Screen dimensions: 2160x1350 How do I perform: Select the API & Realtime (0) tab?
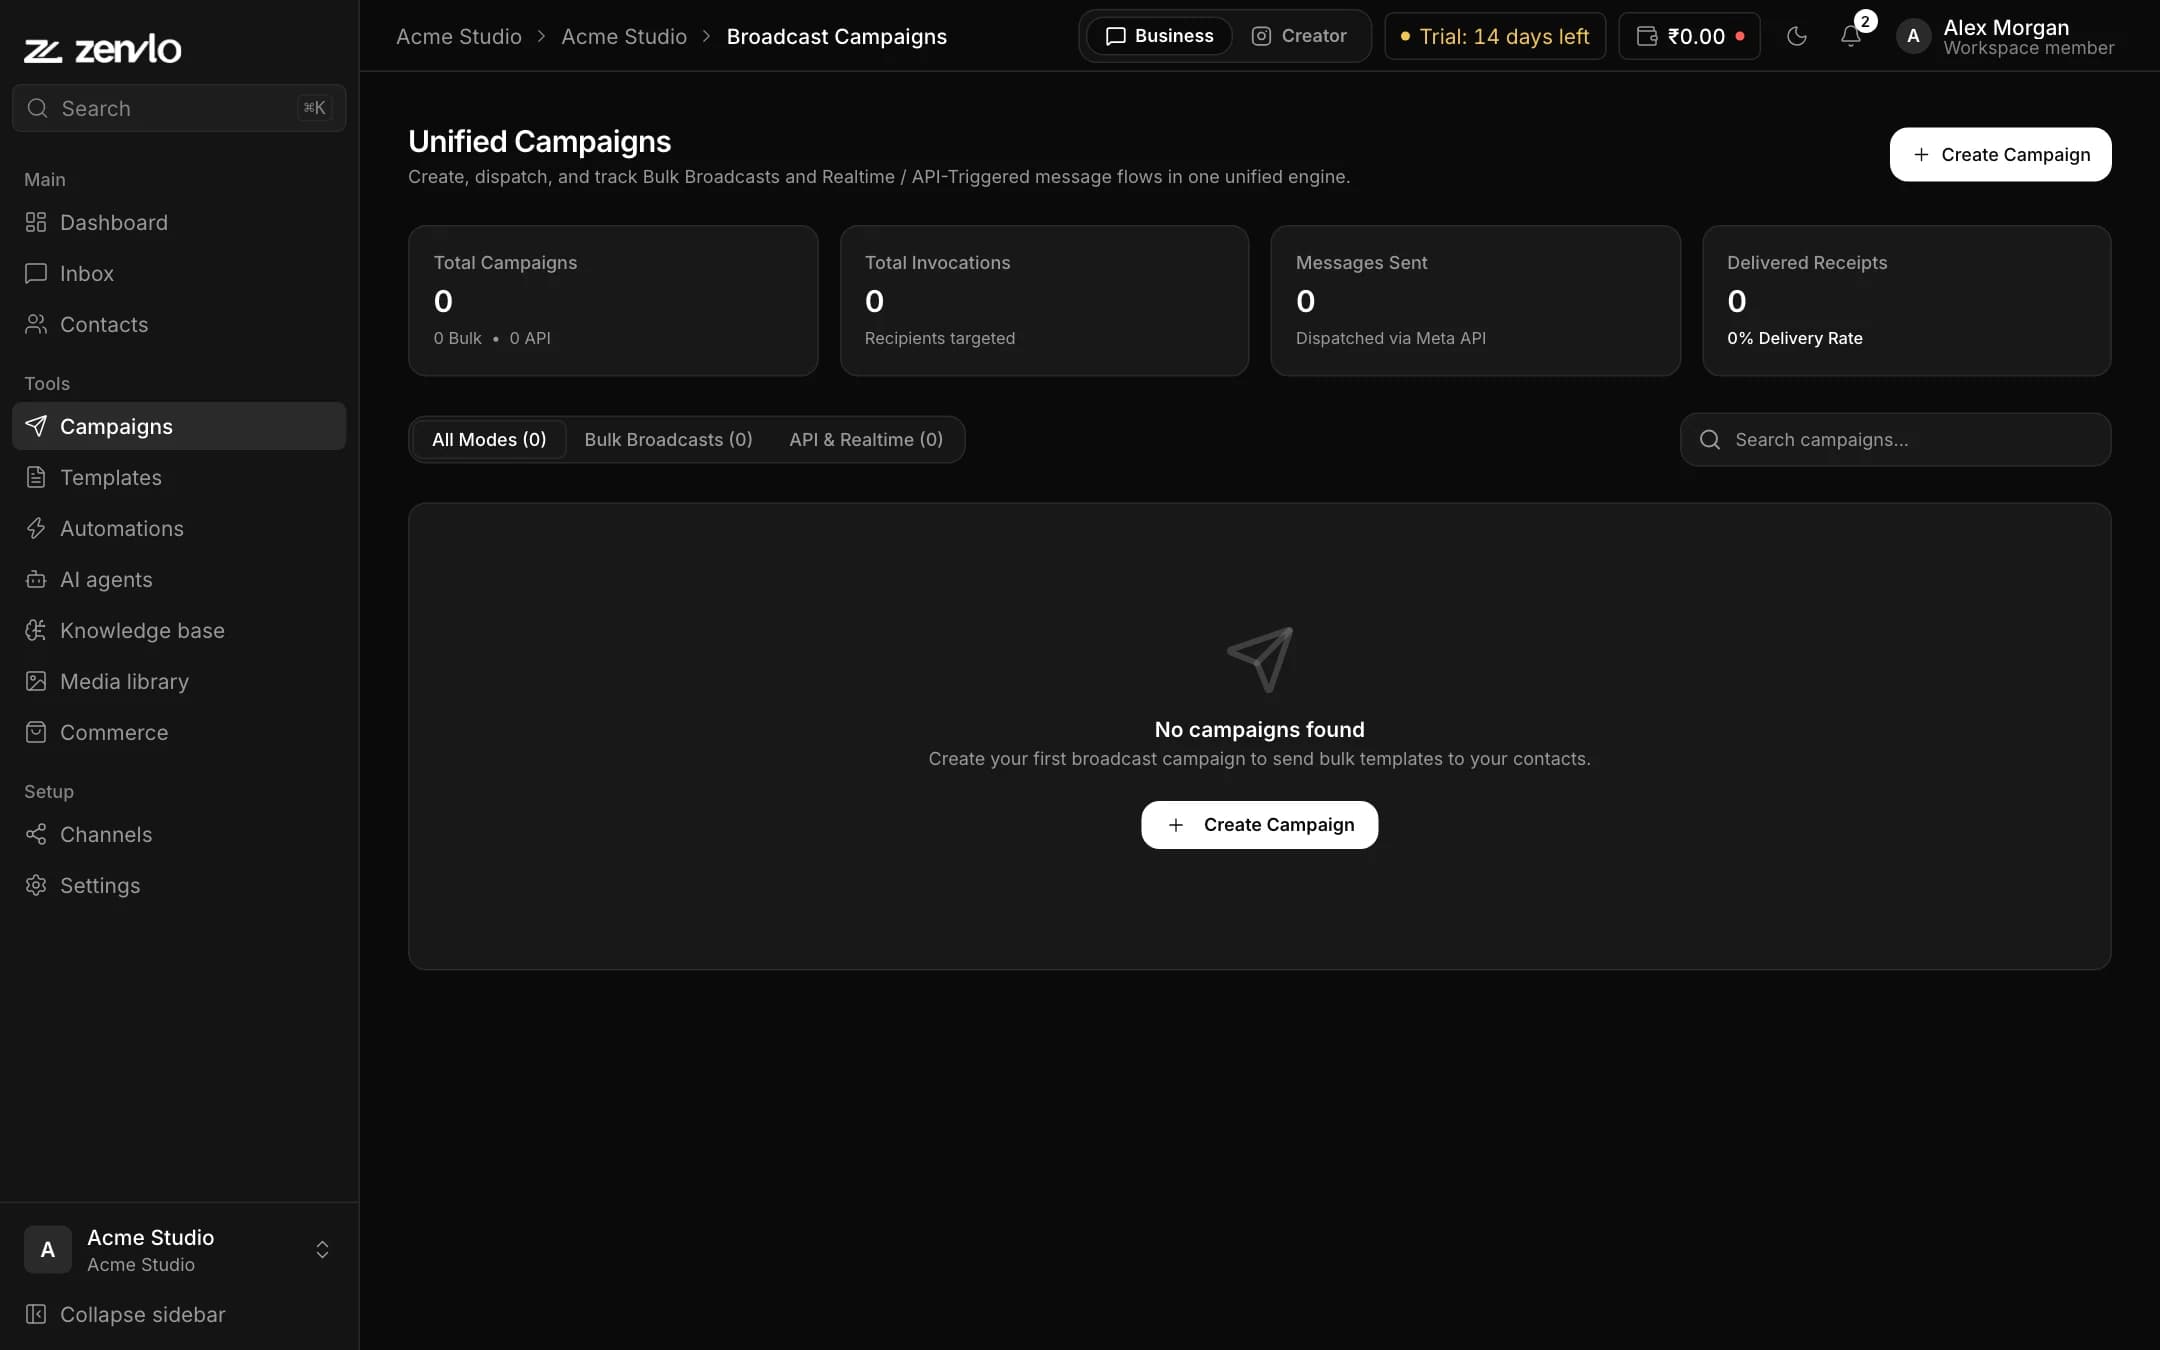(866, 440)
